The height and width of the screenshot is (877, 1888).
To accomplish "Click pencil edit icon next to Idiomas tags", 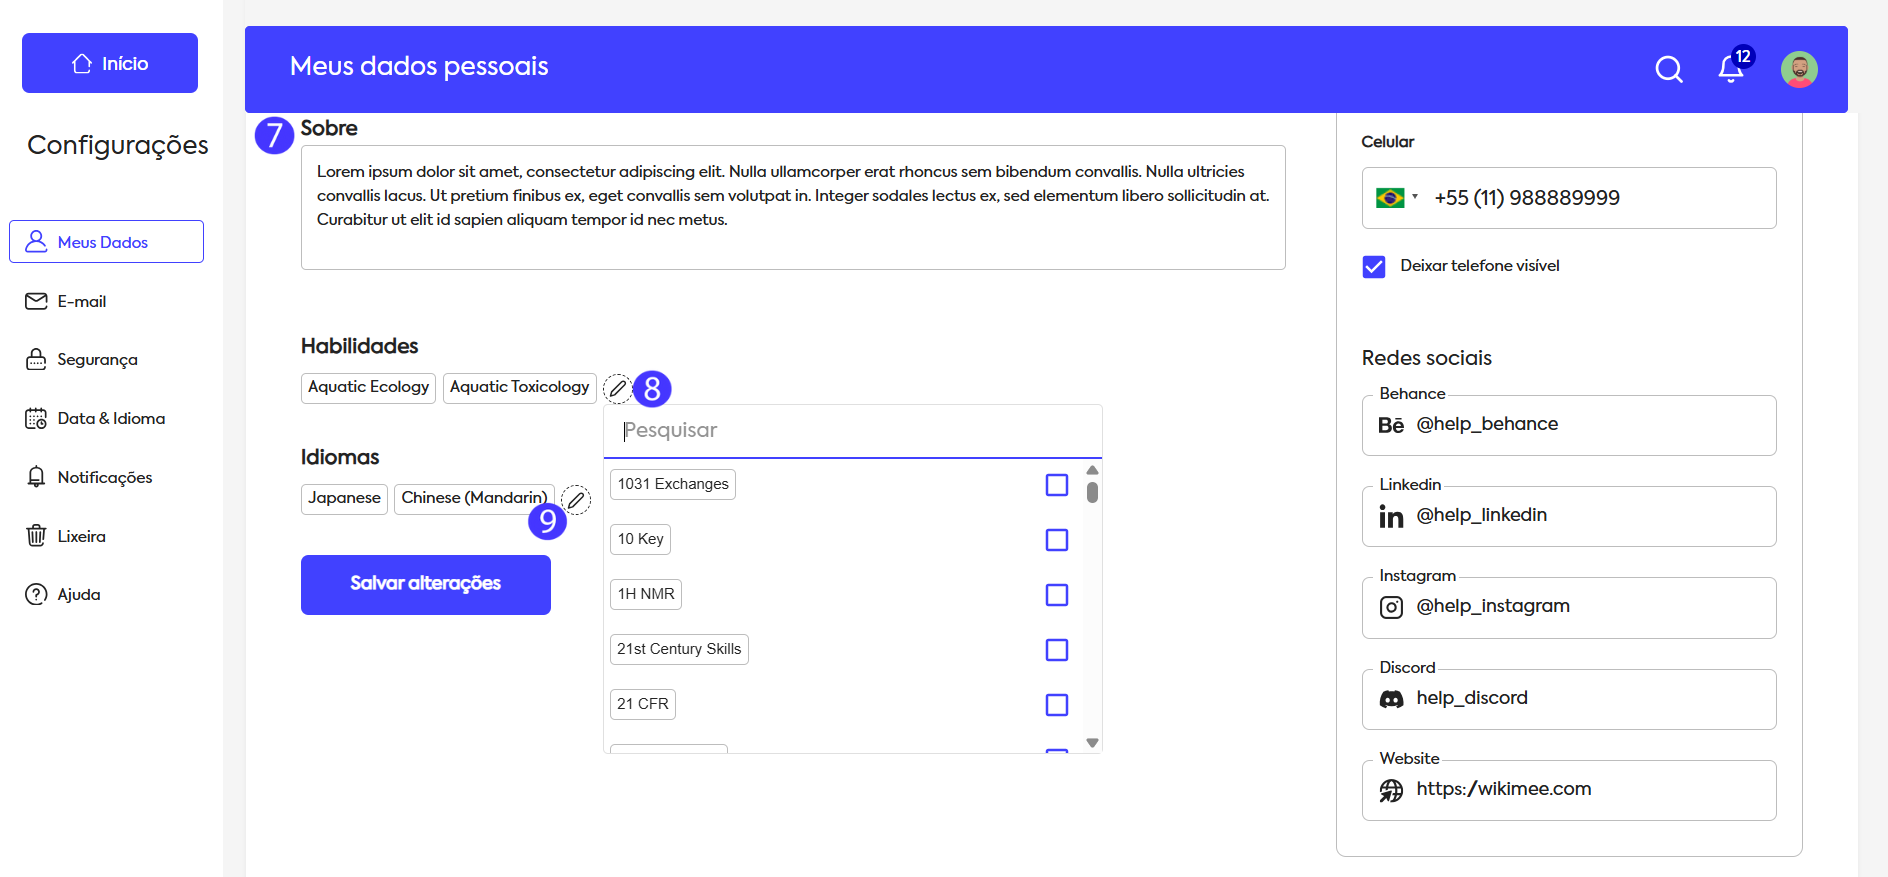I will [x=576, y=499].
